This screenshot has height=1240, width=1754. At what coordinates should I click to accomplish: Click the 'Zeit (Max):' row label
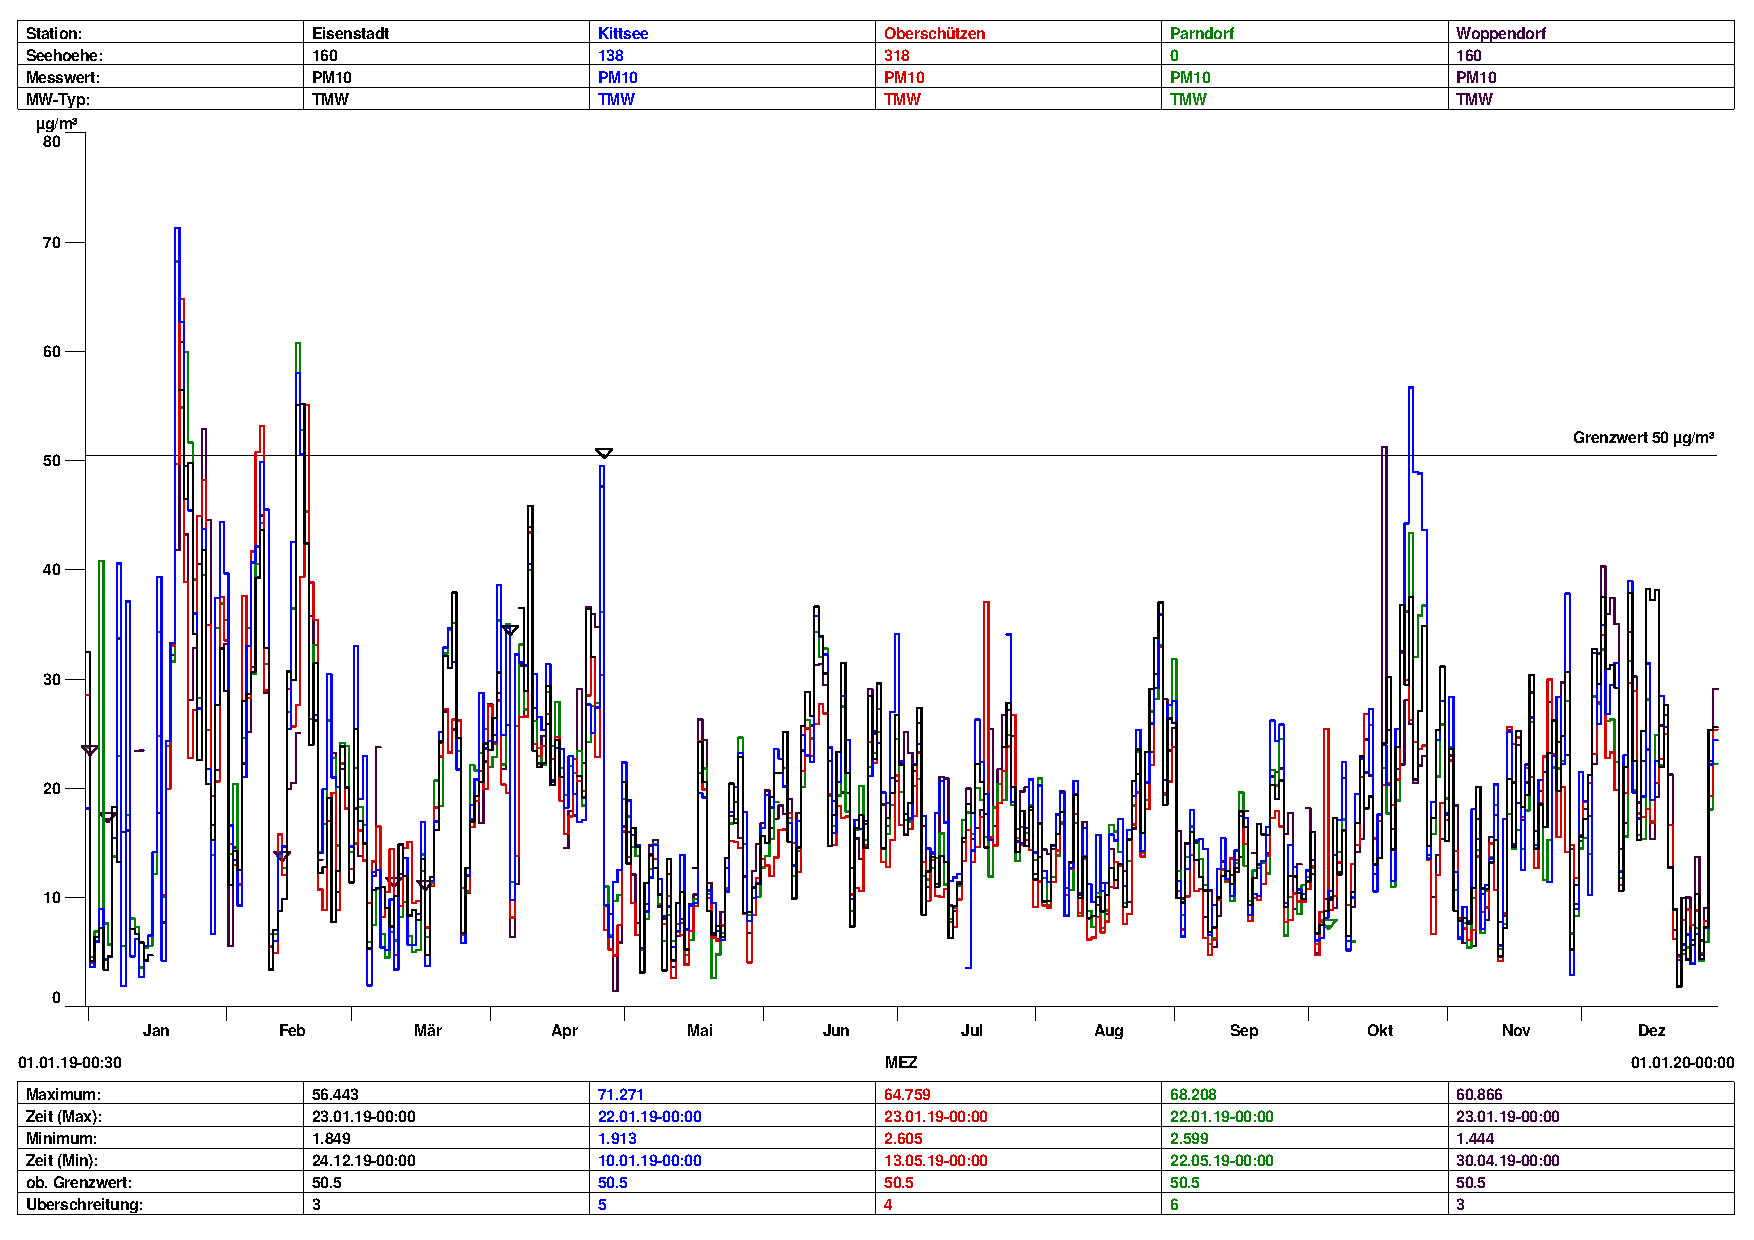(x=64, y=1117)
